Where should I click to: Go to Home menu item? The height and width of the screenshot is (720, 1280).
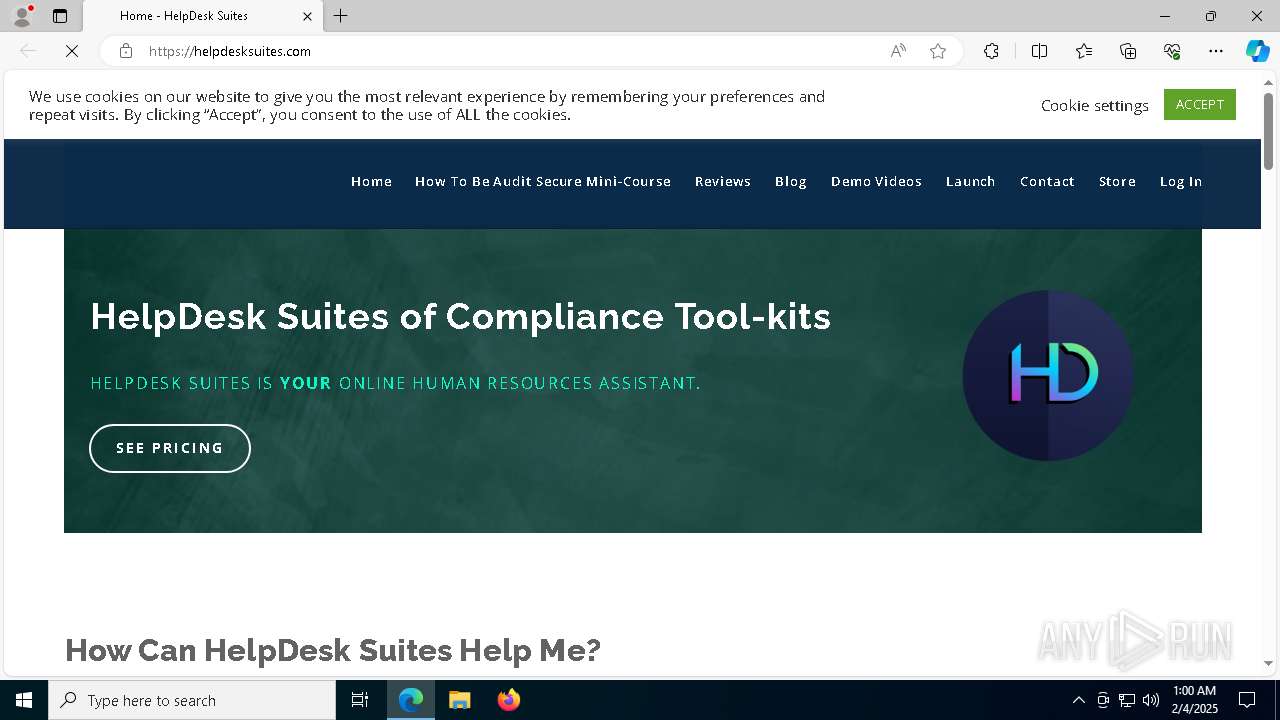pyautogui.click(x=371, y=181)
